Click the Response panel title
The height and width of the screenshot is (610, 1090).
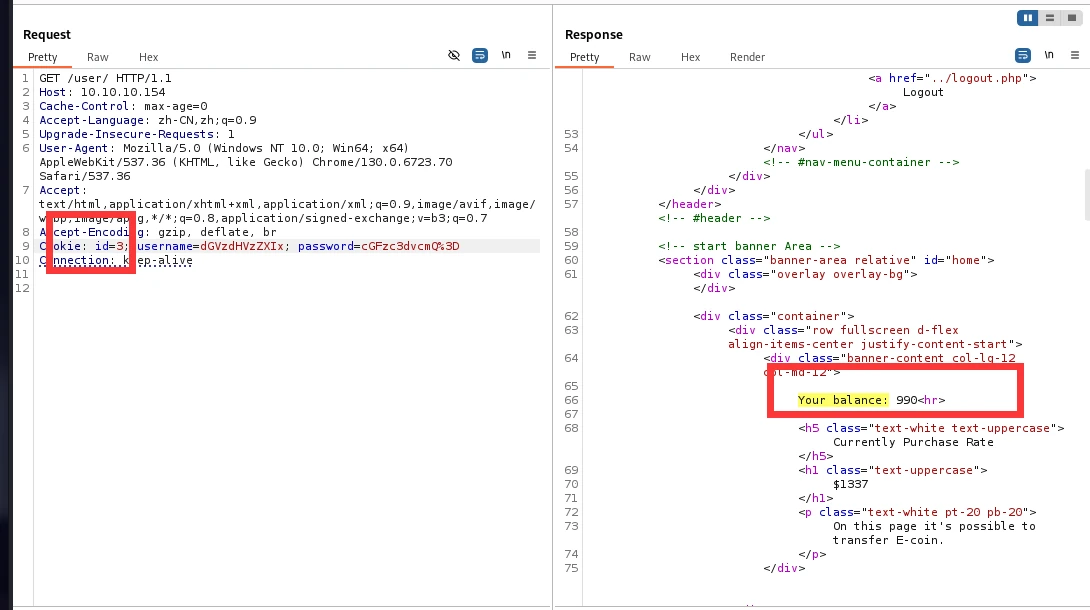click(x=594, y=35)
